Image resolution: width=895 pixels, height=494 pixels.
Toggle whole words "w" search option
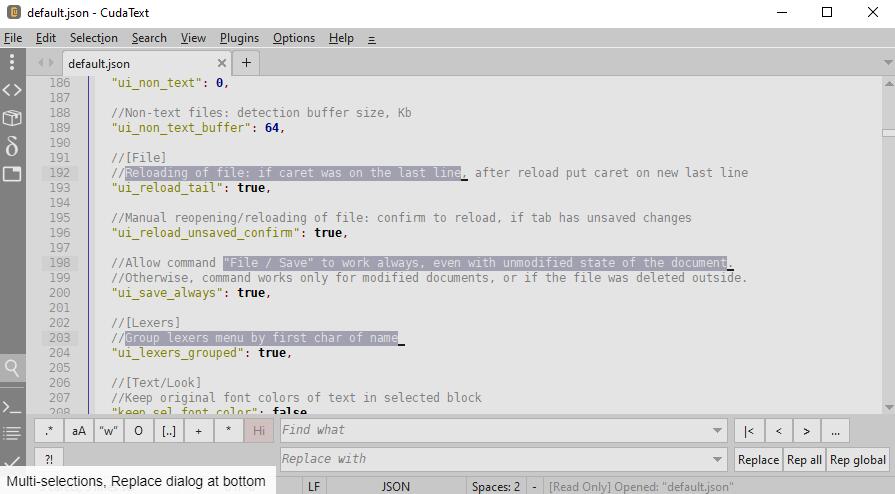click(x=108, y=431)
